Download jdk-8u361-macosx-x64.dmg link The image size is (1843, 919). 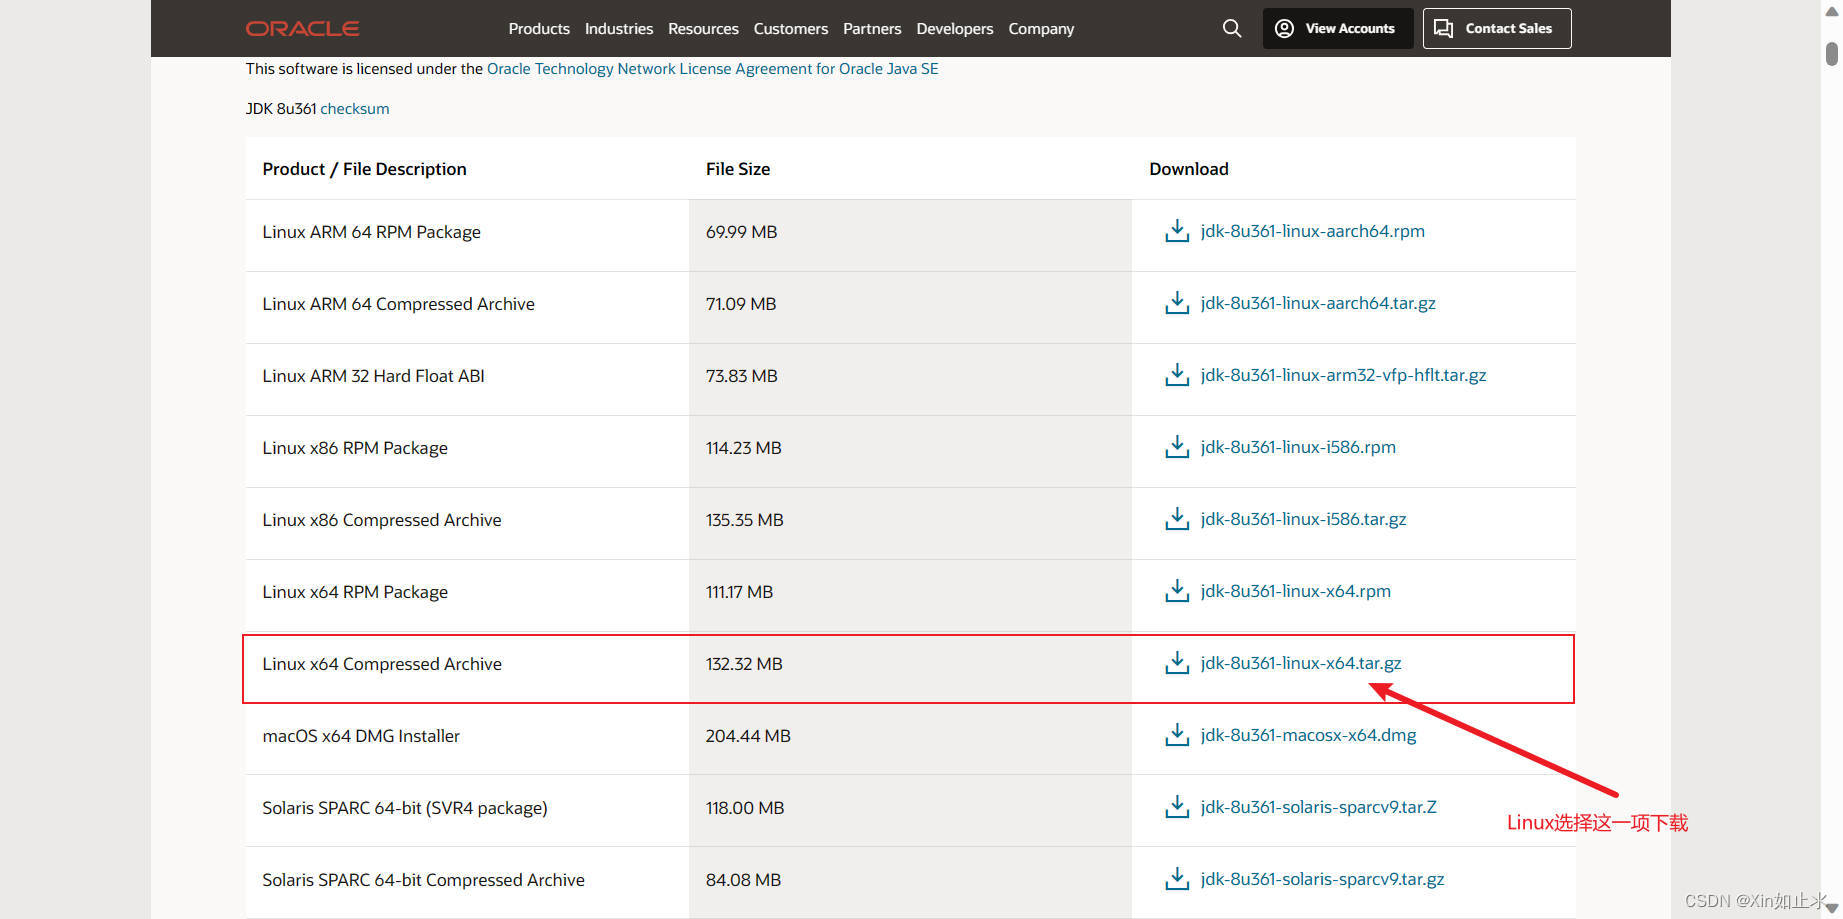(x=1308, y=735)
